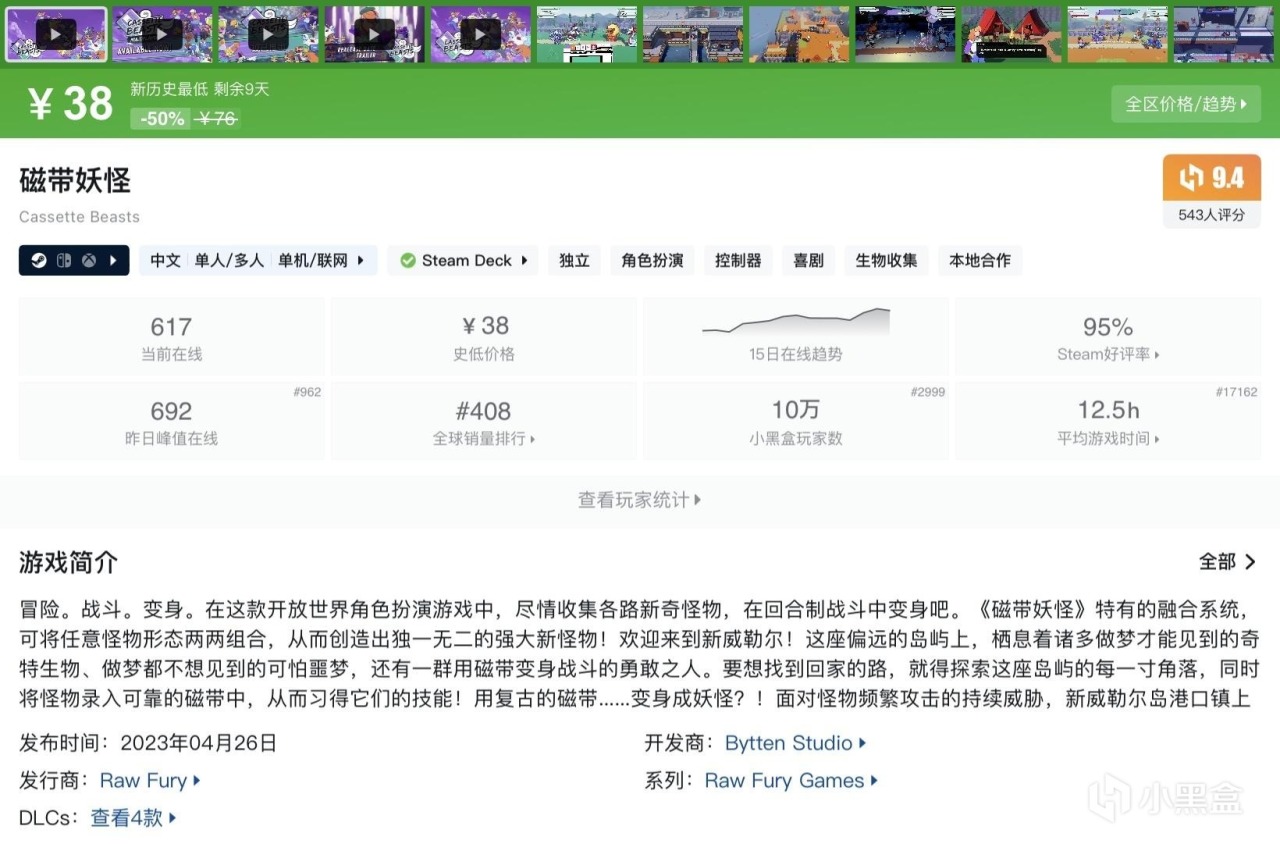Viewport: 1280px width, 844px height.
Task: Expand the 中文 单人/多人 单机/联网 tag
Action: click(x=258, y=261)
